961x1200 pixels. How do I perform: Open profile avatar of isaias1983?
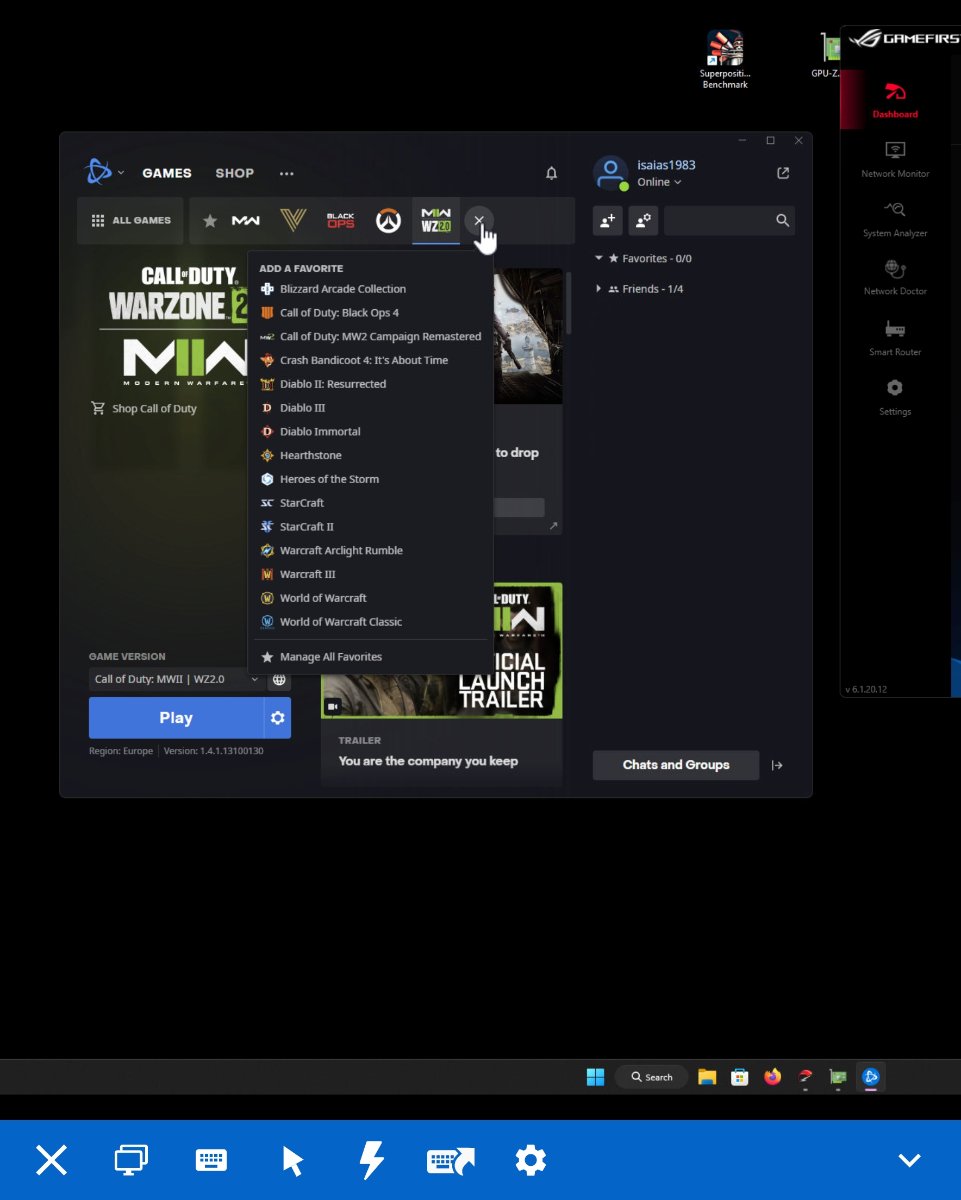point(610,173)
